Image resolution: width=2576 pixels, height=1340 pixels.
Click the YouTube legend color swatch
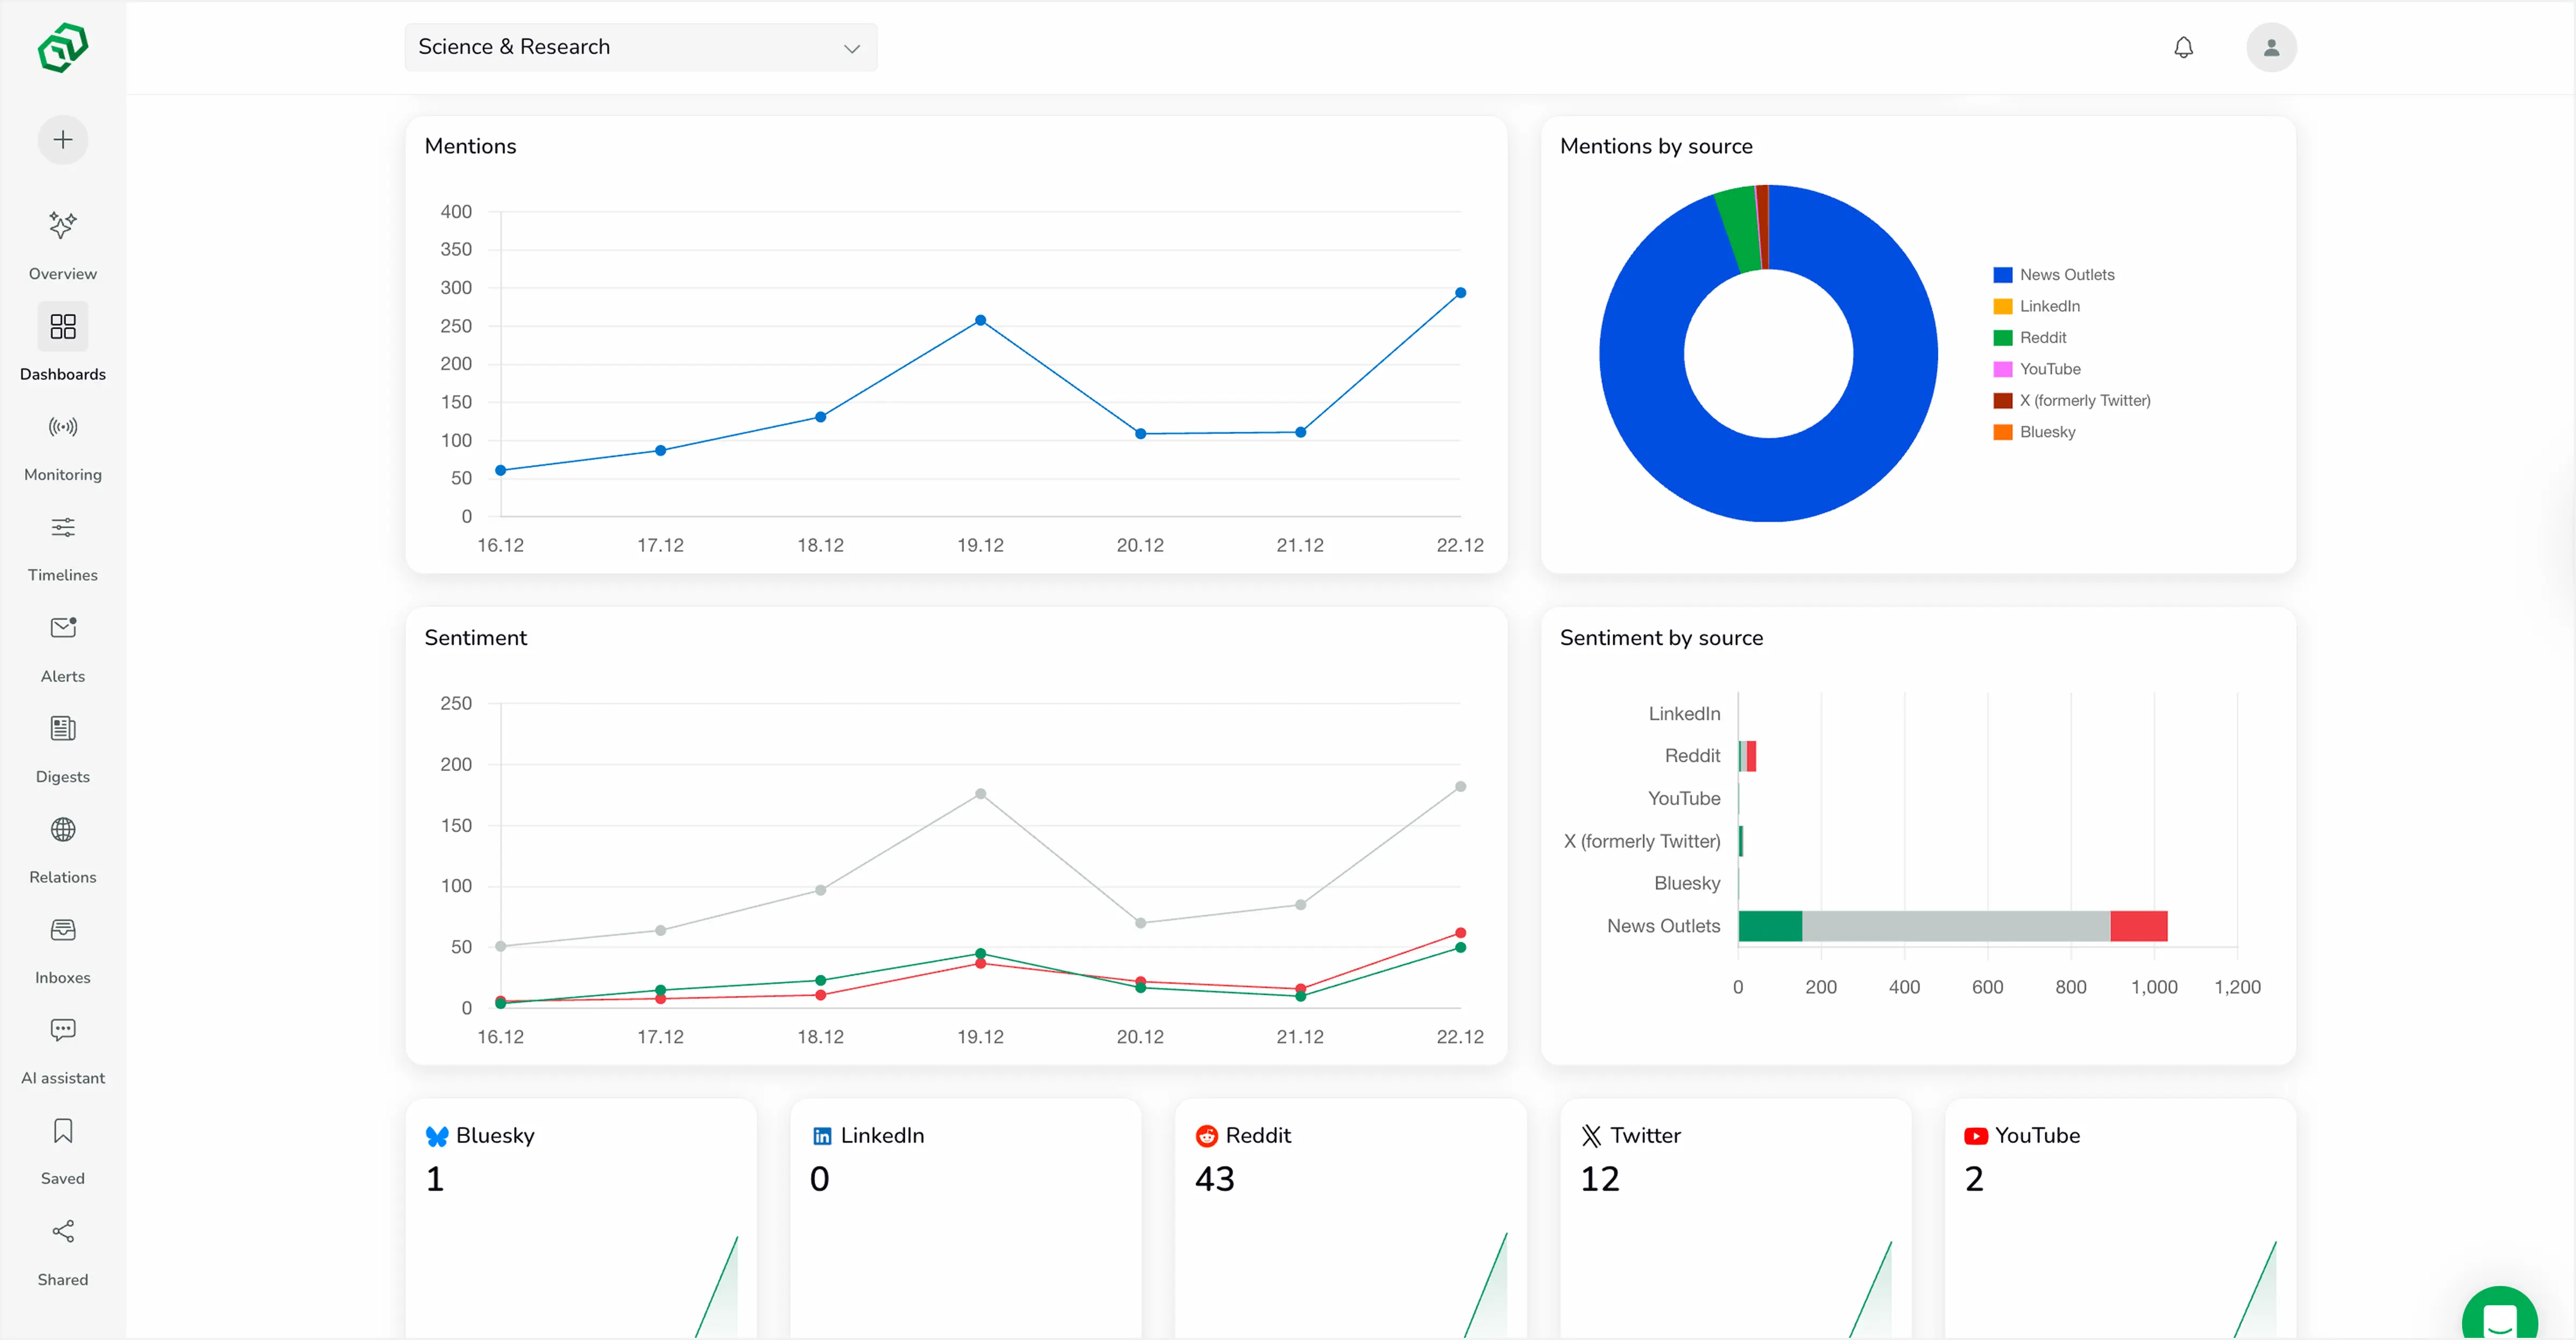[2002, 369]
